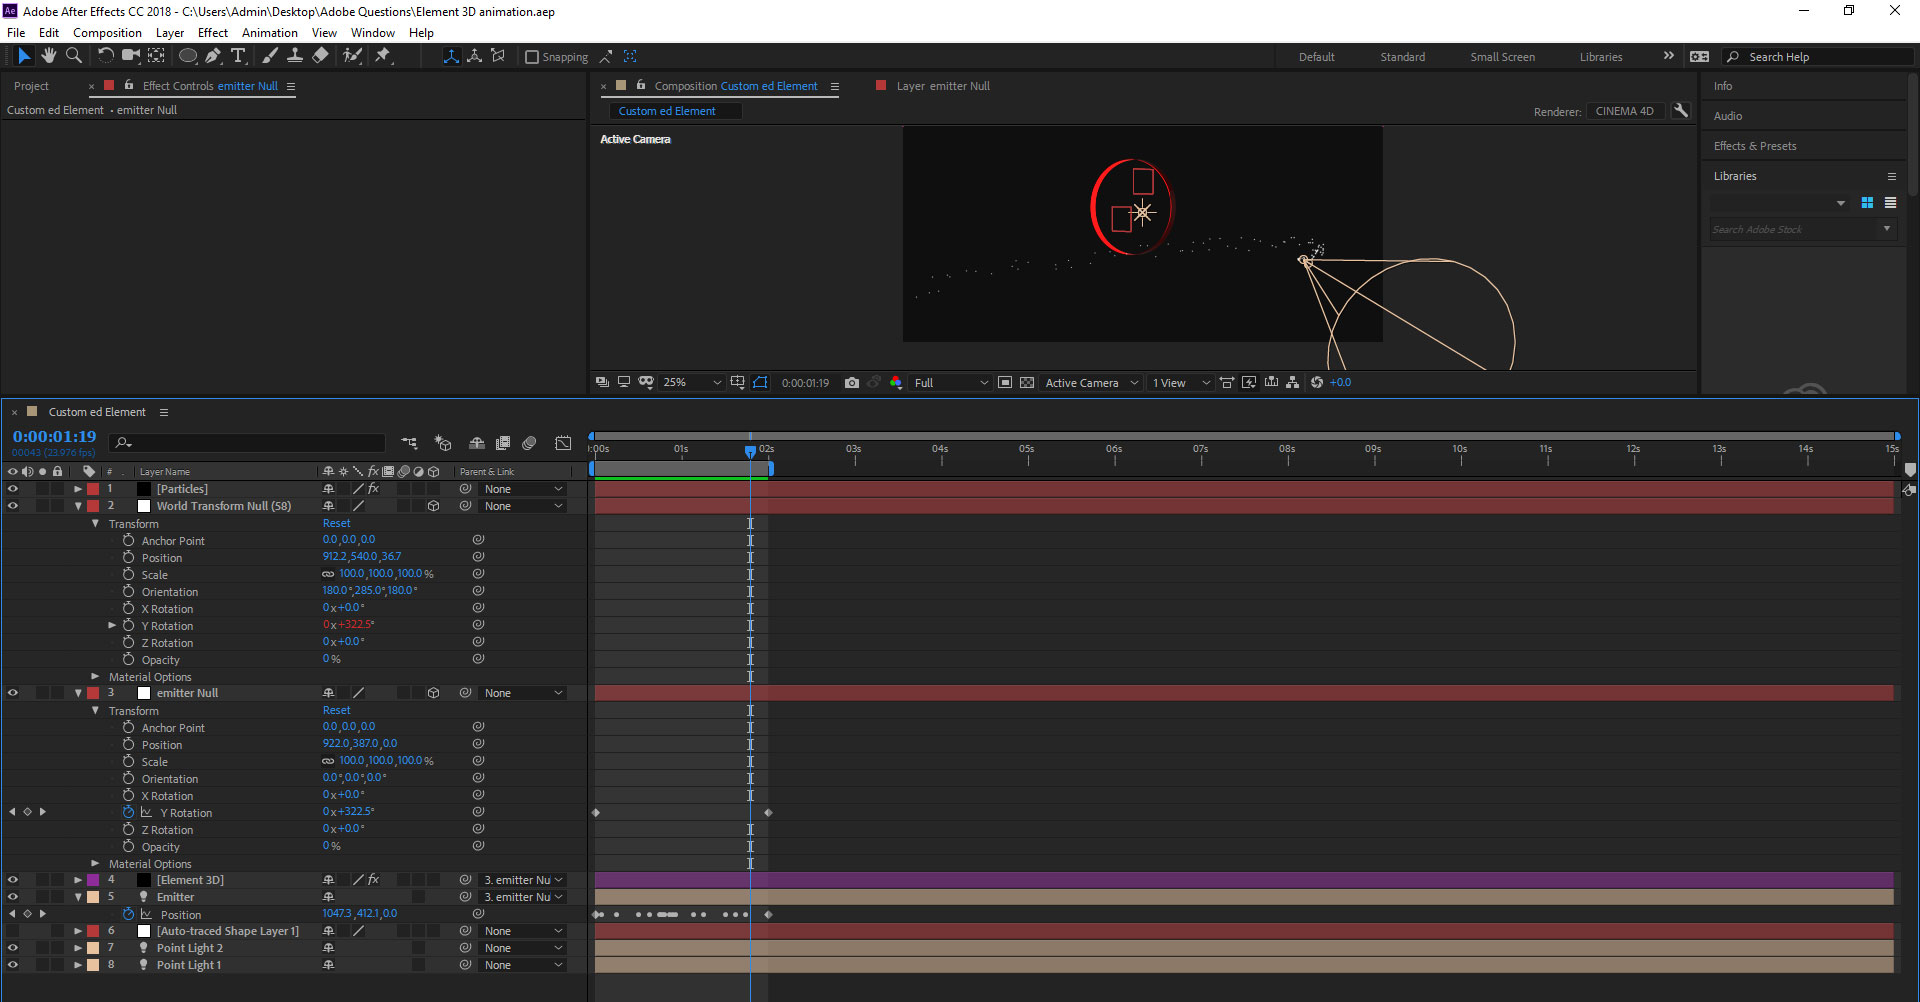Select the Hand tool
This screenshot has height=1002, width=1920.
49,56
